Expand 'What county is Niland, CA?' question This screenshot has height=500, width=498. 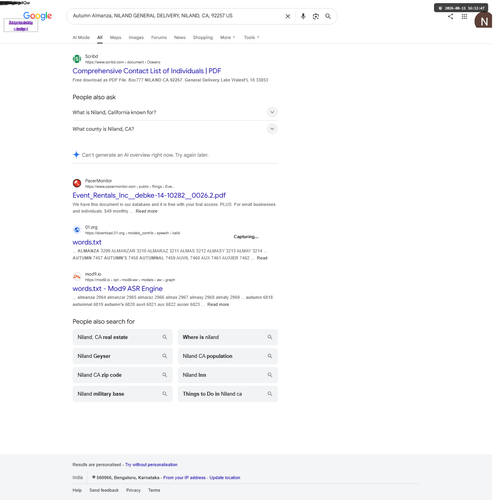coord(175,129)
